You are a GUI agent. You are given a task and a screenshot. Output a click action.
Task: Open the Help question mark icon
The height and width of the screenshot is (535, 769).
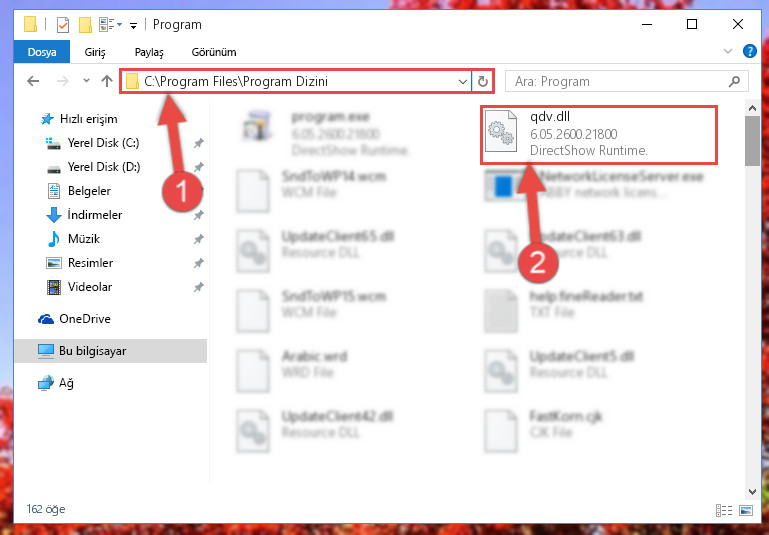pos(749,51)
